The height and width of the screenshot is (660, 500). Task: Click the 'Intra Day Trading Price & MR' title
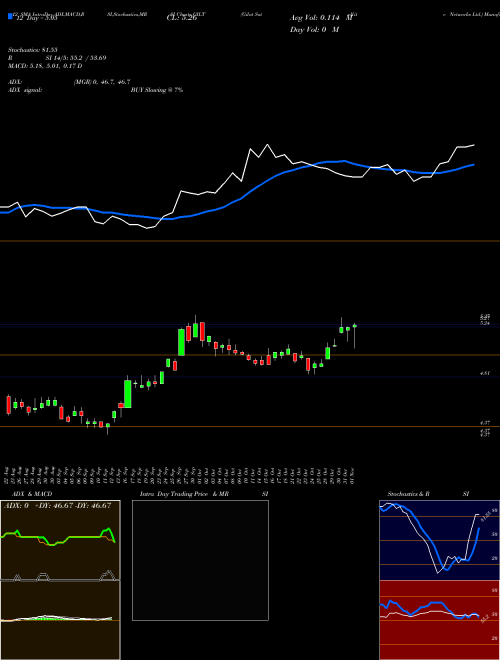click(x=184, y=494)
